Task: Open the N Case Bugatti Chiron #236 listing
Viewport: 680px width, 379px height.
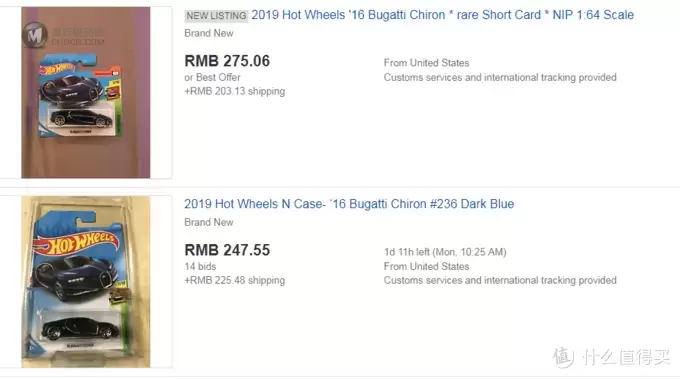Action: (349, 204)
